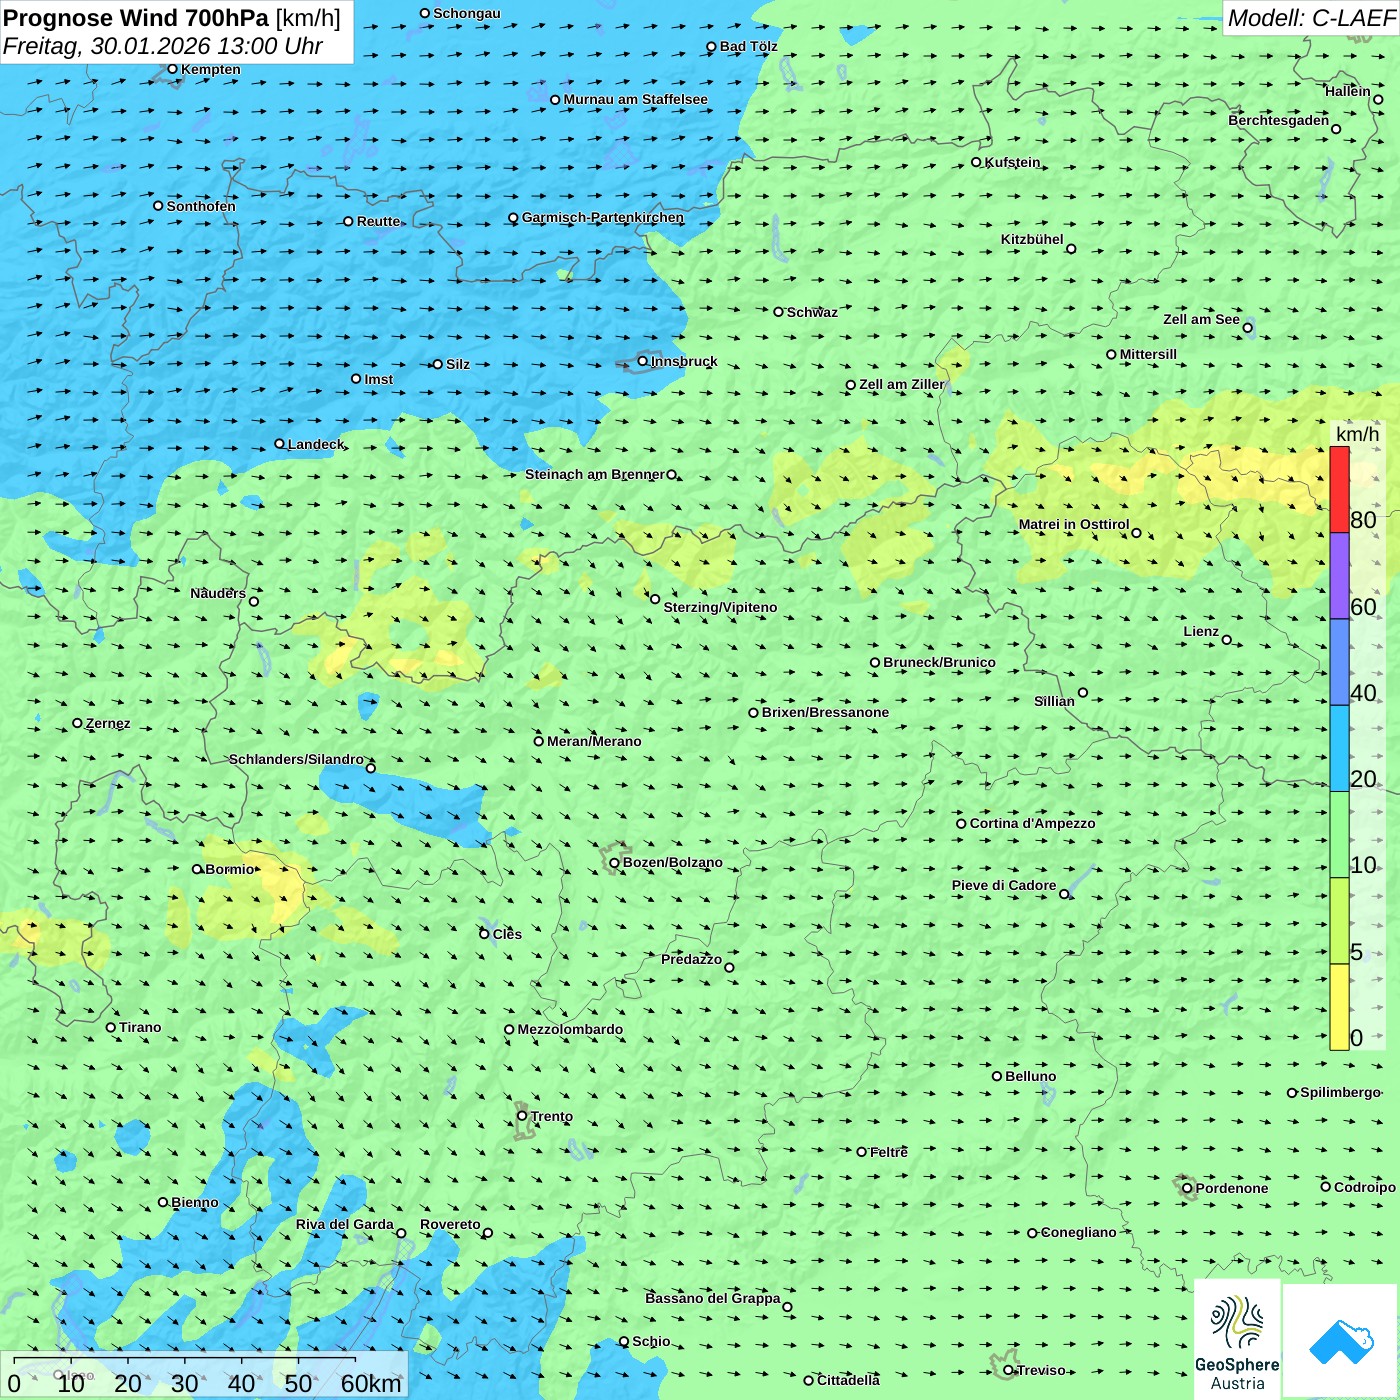The width and height of the screenshot is (1400, 1400).
Task: Click the yellow 0 km/h legend color
Action: point(1339,1007)
